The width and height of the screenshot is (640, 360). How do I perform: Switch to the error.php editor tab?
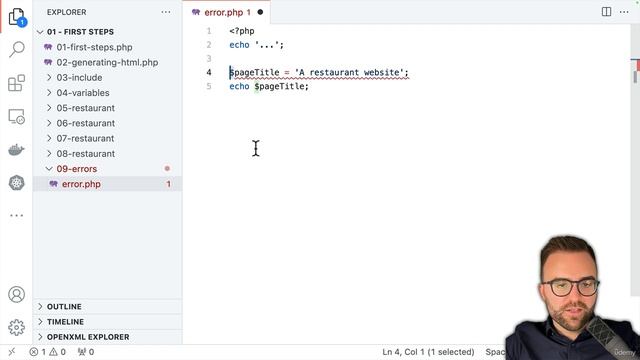click(x=227, y=12)
